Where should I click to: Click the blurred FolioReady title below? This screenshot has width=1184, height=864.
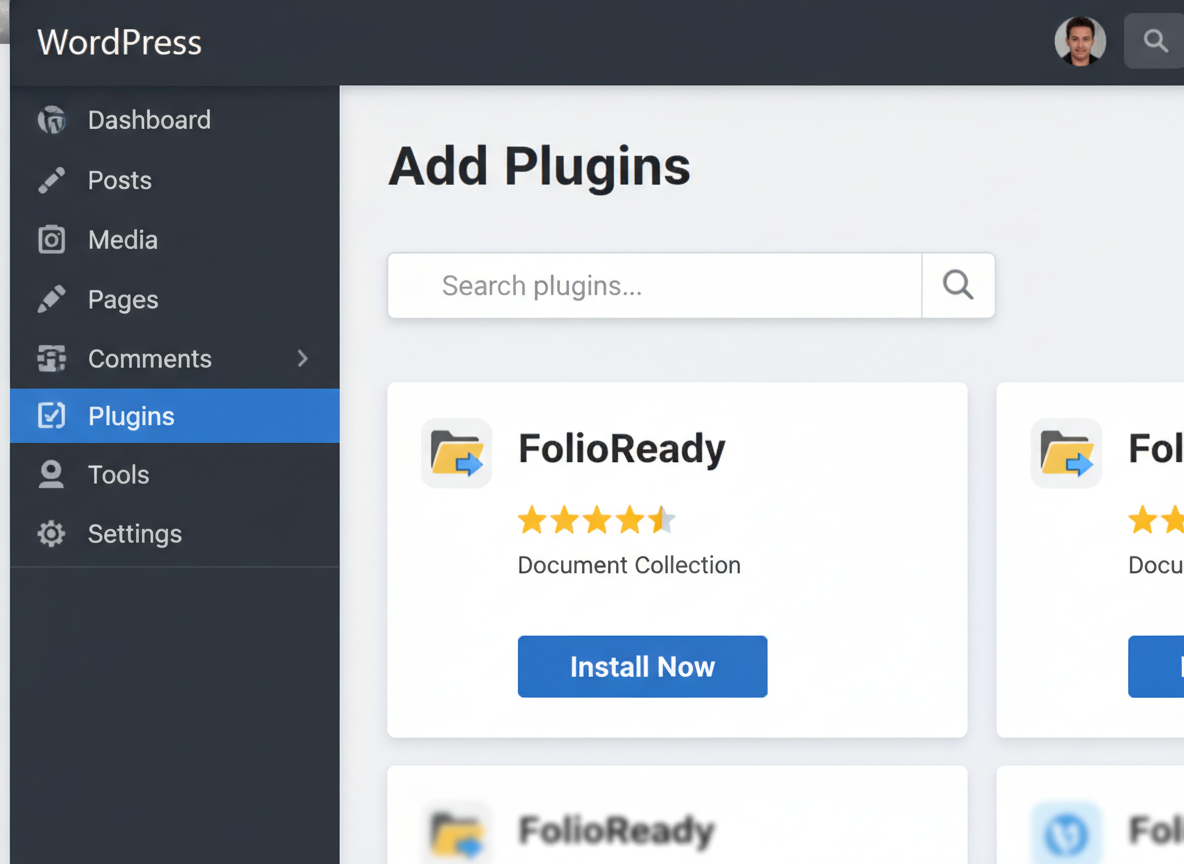[x=616, y=831]
